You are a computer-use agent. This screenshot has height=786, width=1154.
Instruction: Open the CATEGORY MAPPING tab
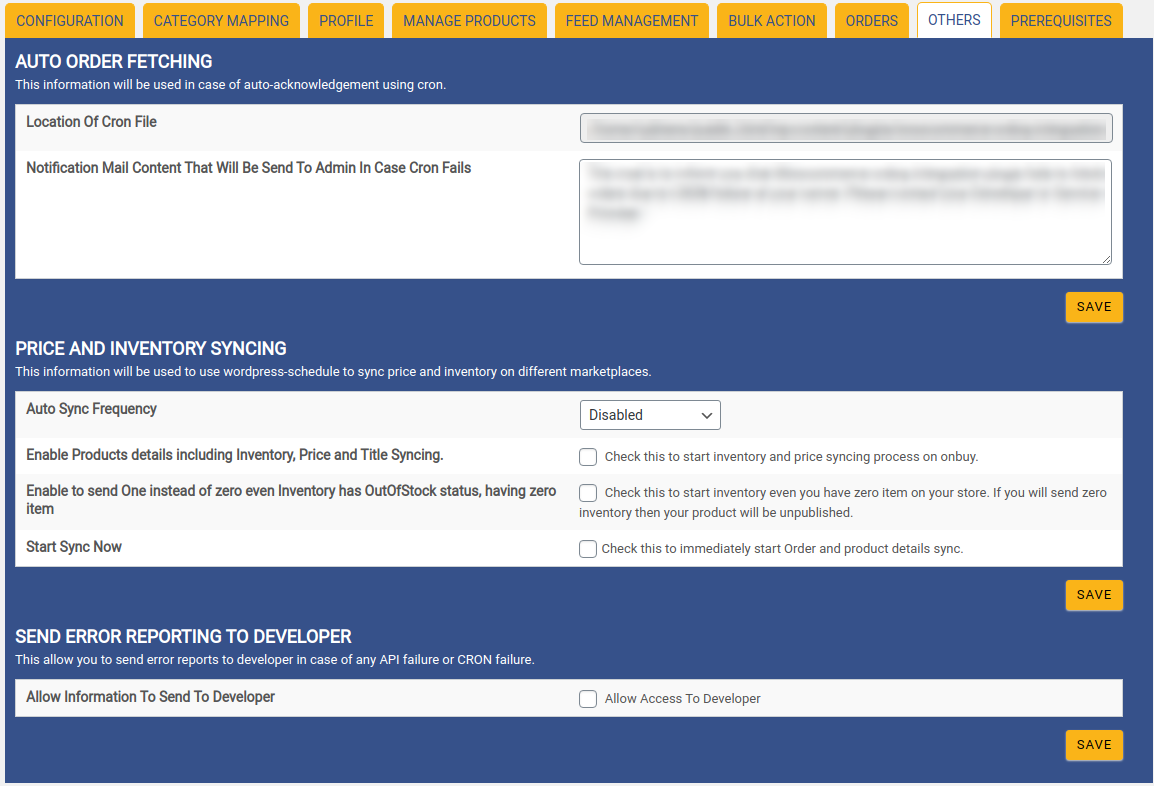pos(221,20)
